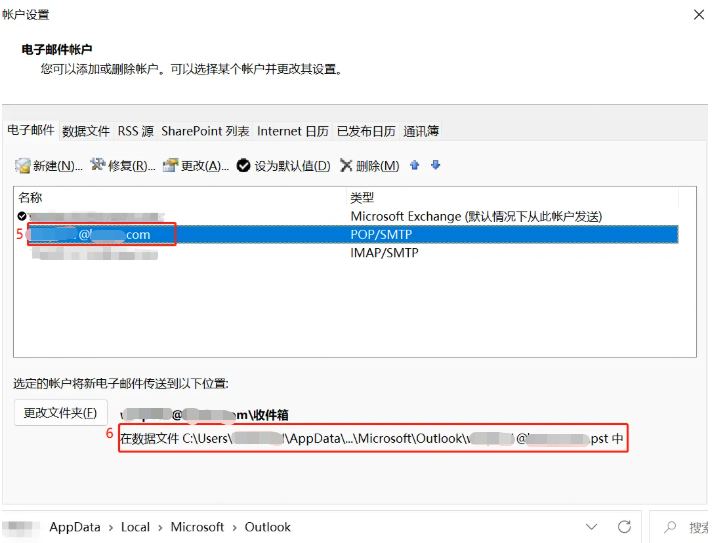718x543 pixels.
Task: Click the default account checkmark icon
Action: [x=22, y=216]
